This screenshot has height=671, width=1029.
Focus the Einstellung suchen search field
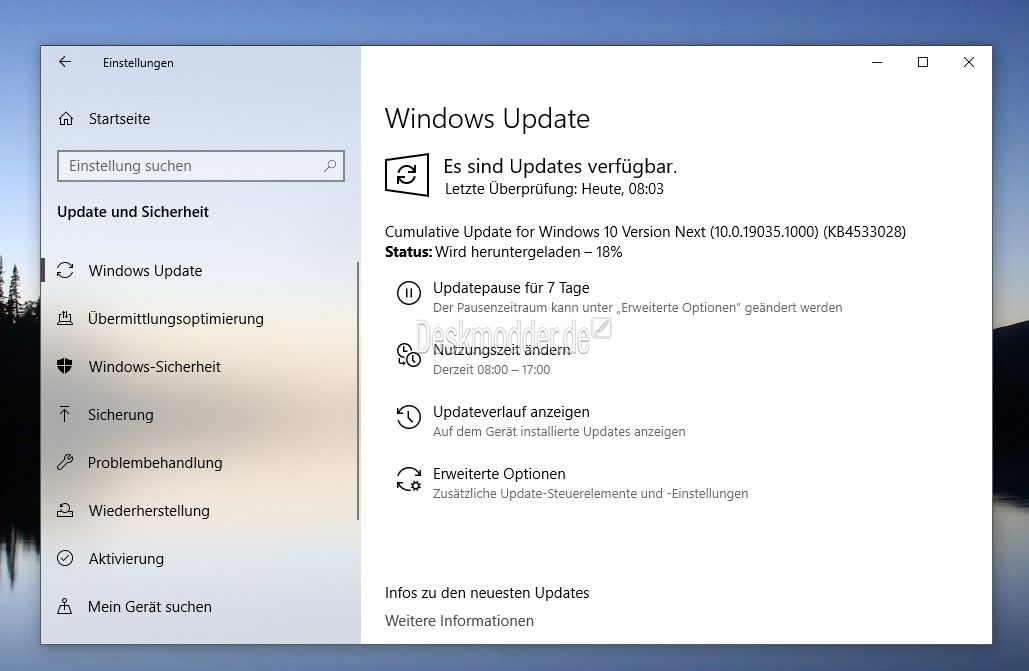pos(201,166)
